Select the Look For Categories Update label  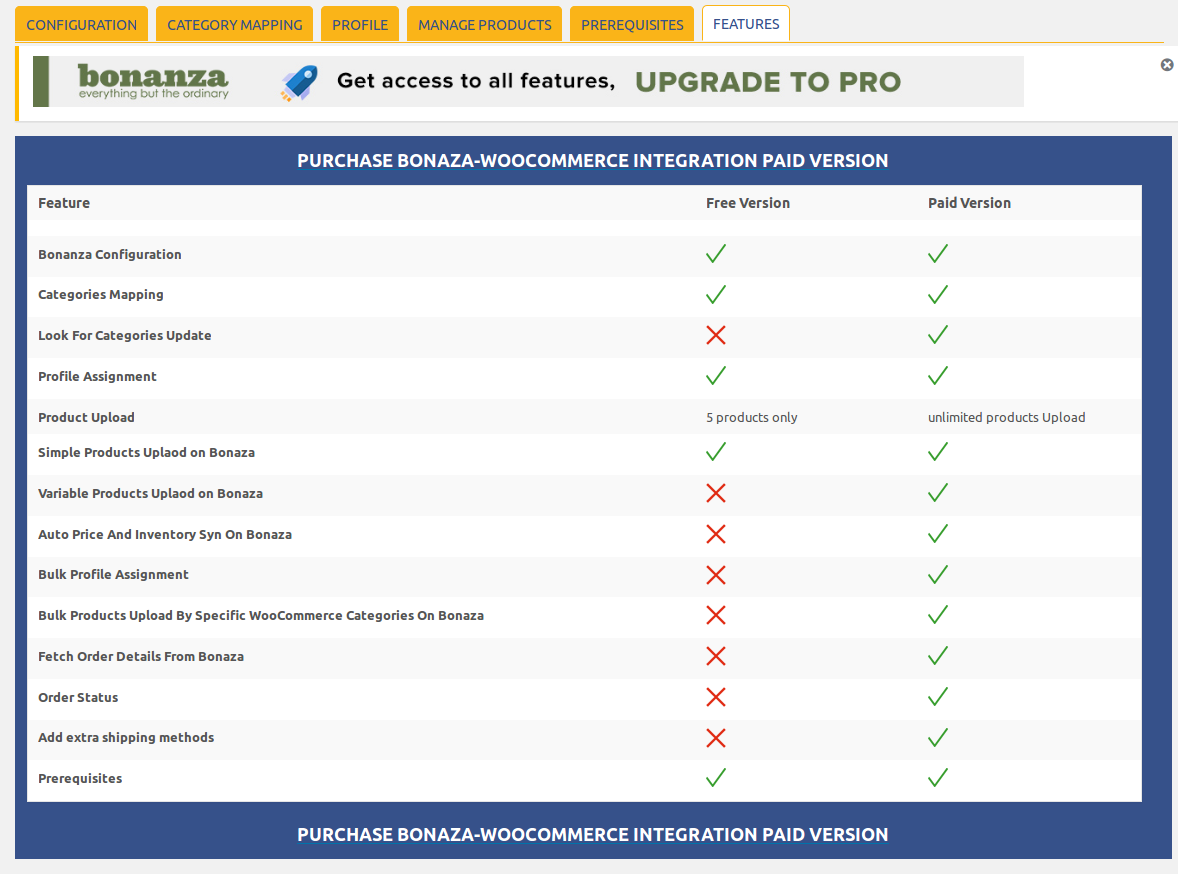click(125, 335)
